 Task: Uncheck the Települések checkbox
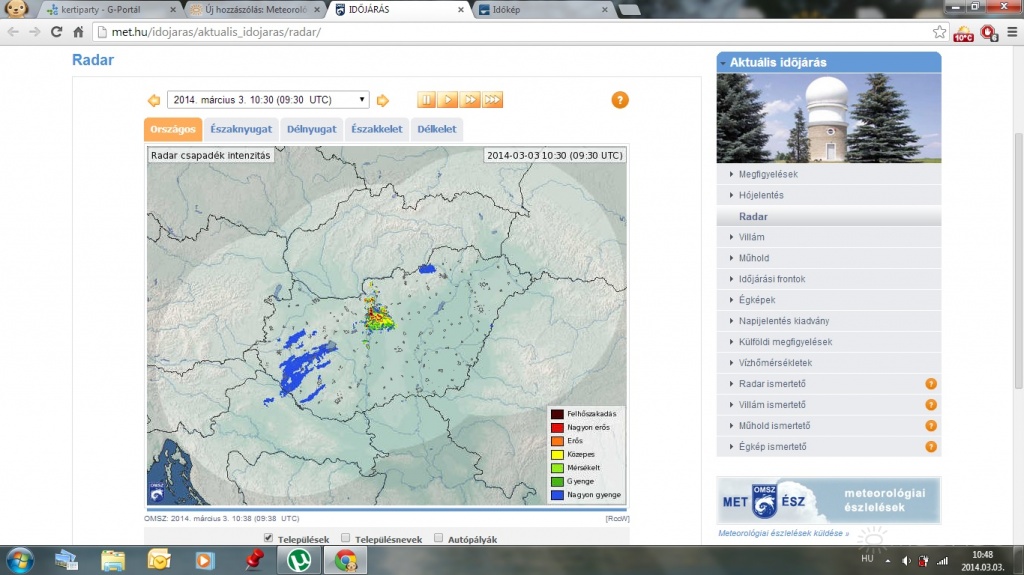(268, 538)
